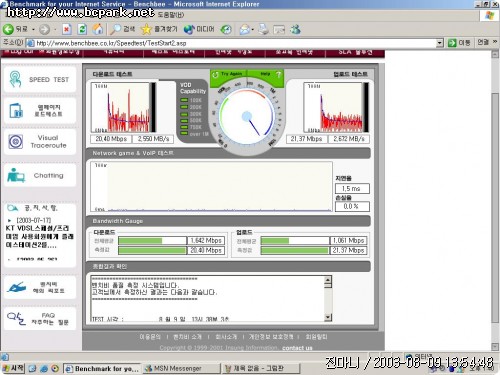
Task: Click the Refresh page icon
Action: pyautogui.click(x=82, y=29)
